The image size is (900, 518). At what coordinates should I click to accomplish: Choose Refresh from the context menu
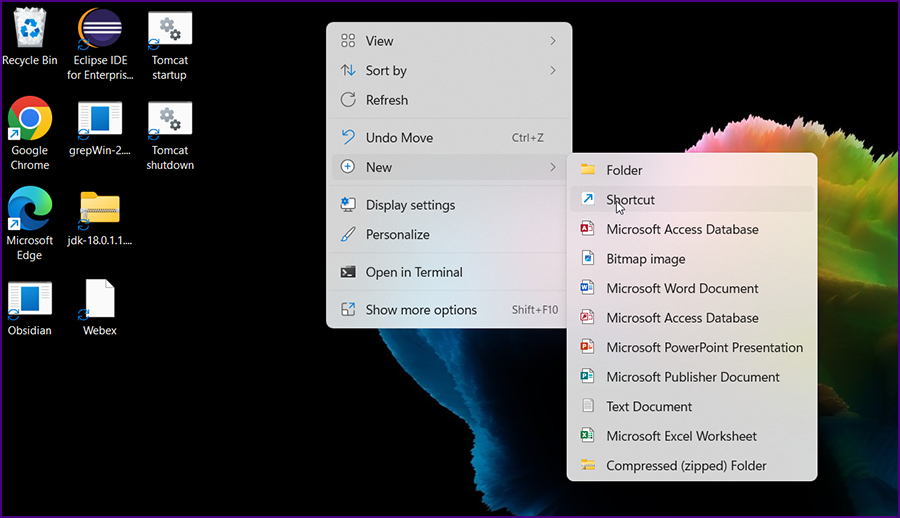coord(387,100)
